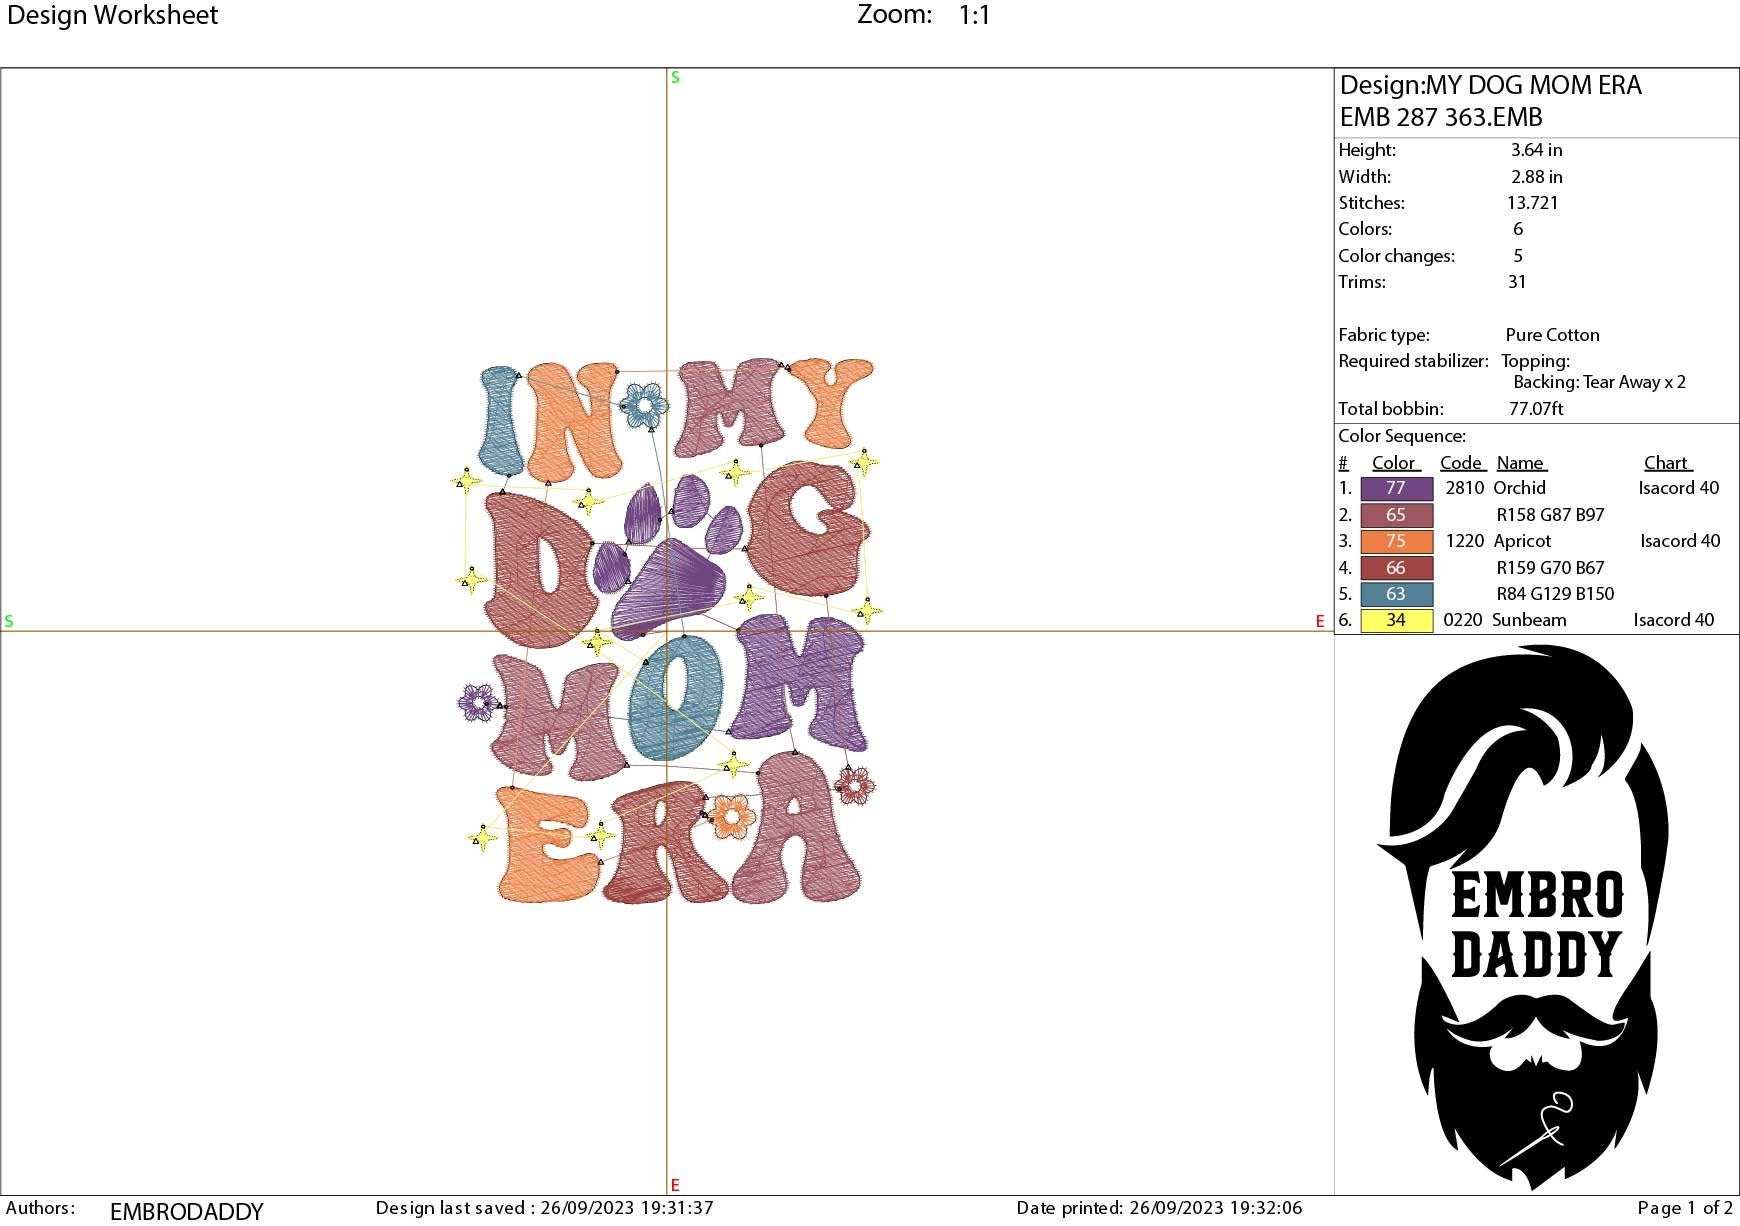Click the Apricot swatch in the color sequence
The image size is (1740, 1226).
1395,541
